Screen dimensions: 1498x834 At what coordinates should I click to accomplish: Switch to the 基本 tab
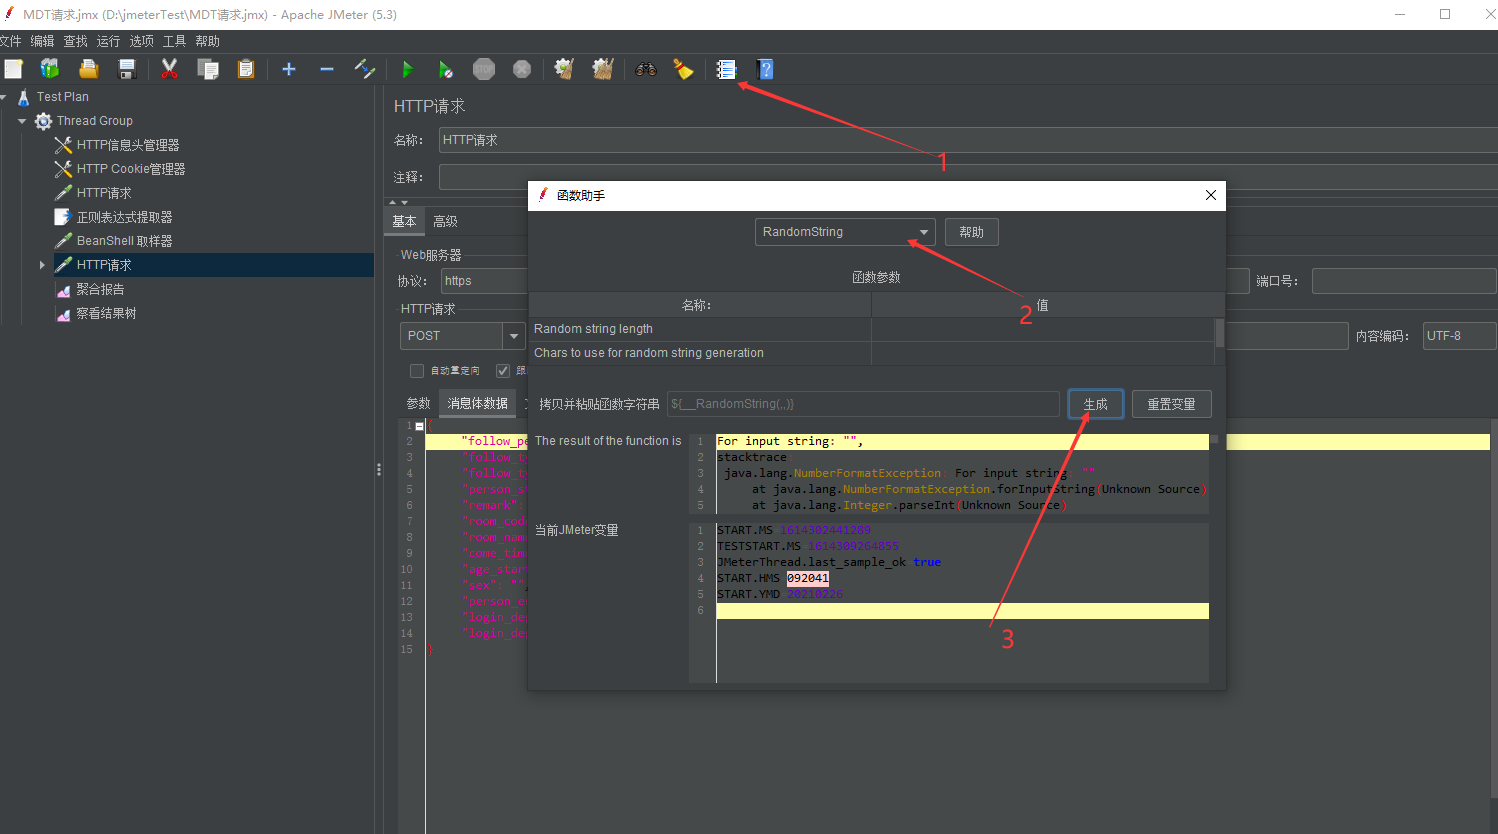click(x=404, y=221)
